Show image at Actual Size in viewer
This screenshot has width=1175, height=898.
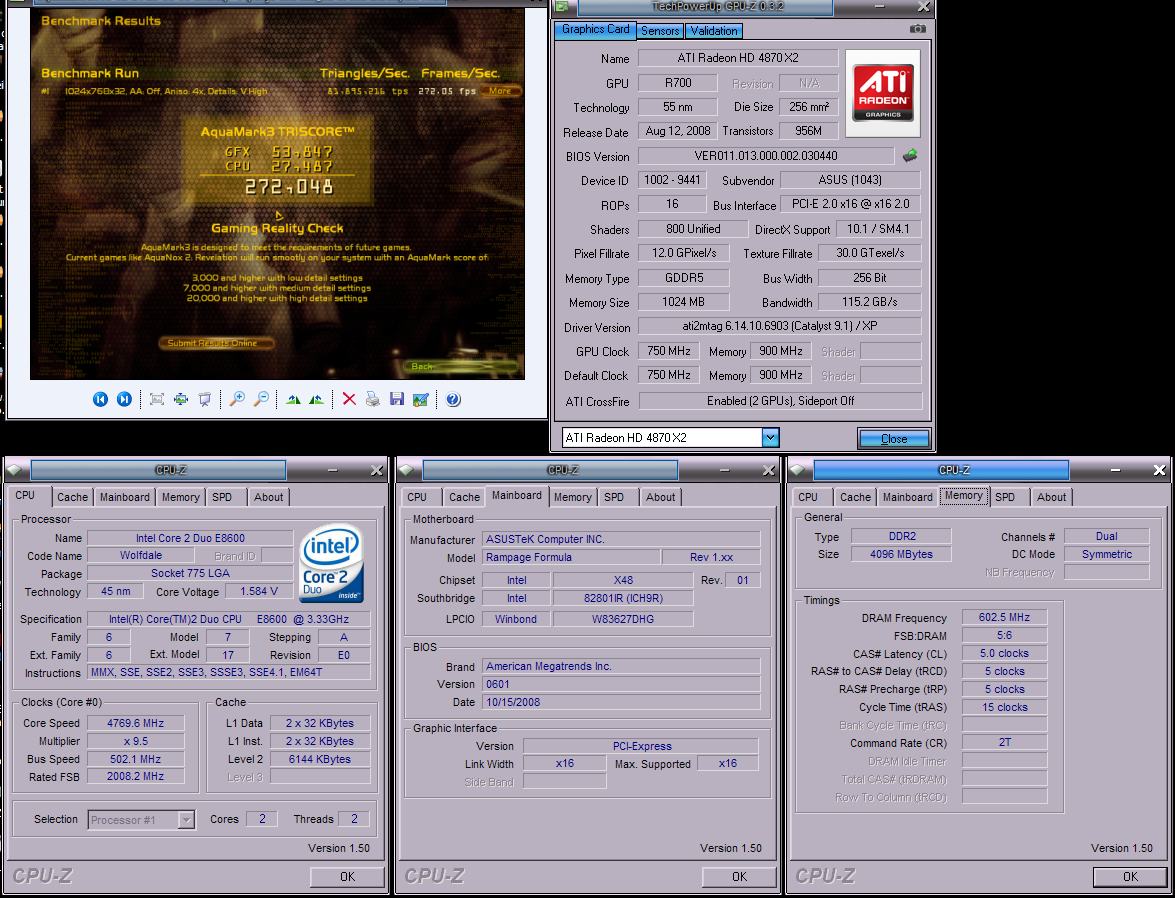[181, 400]
